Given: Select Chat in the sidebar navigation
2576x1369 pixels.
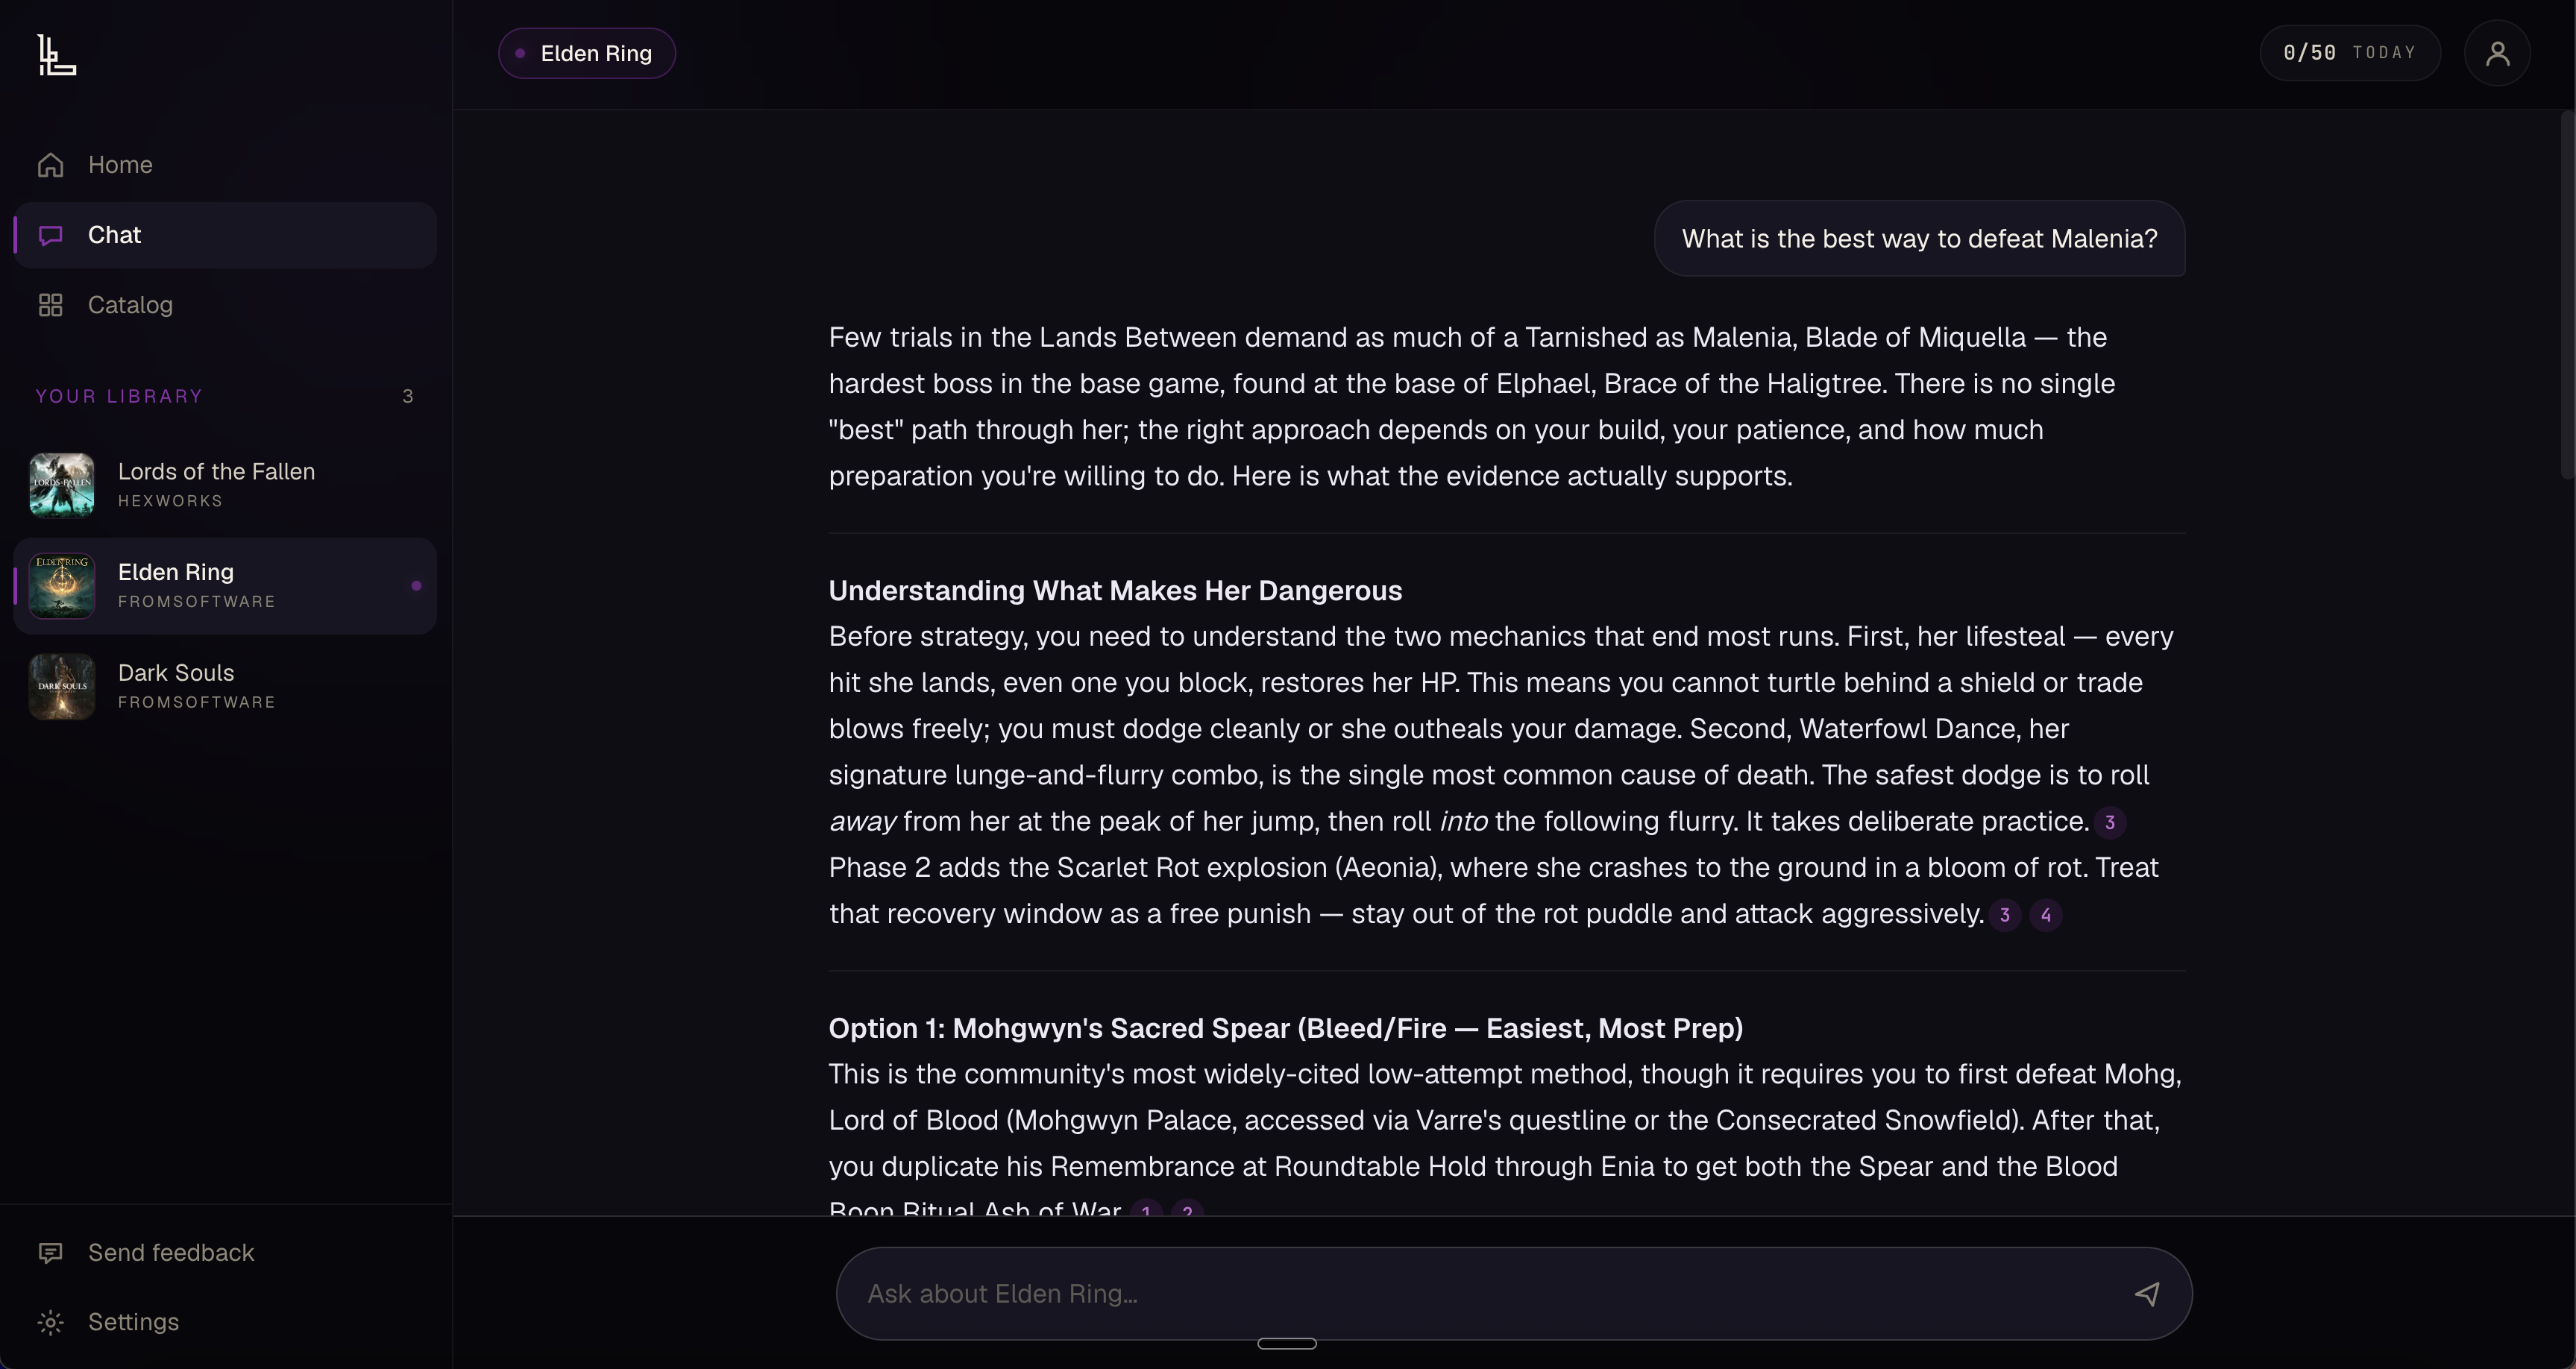Looking at the screenshot, I should click(225, 235).
